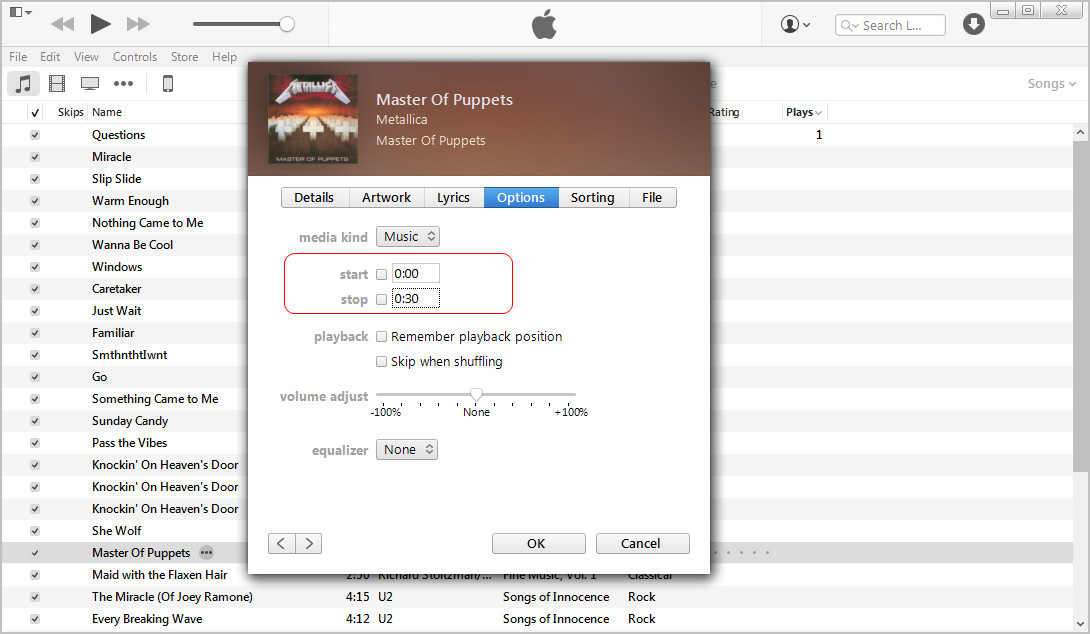The height and width of the screenshot is (634, 1090).
Task: Click in the start time field
Action: pyautogui.click(x=416, y=274)
